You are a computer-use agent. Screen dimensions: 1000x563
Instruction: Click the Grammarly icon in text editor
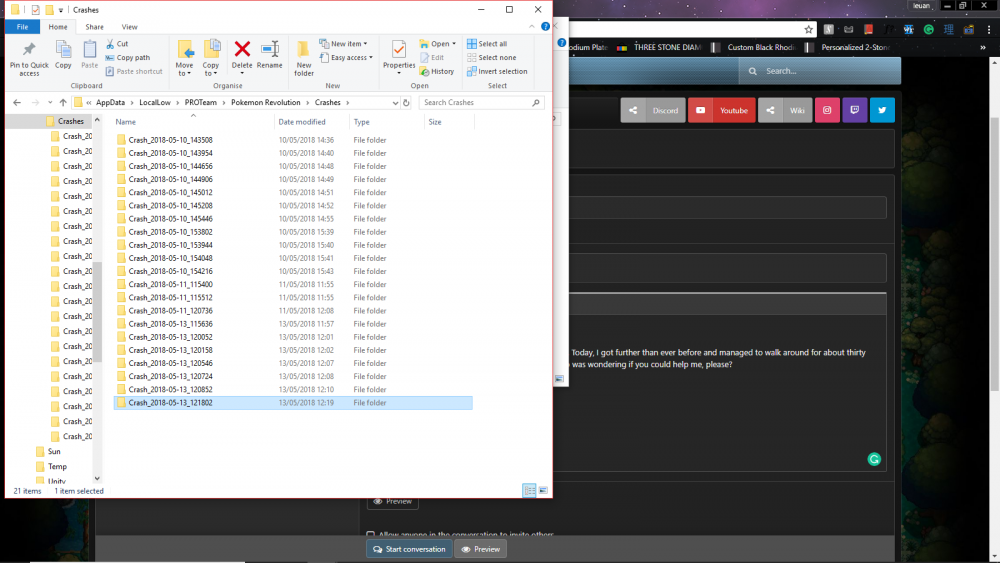[x=874, y=459]
